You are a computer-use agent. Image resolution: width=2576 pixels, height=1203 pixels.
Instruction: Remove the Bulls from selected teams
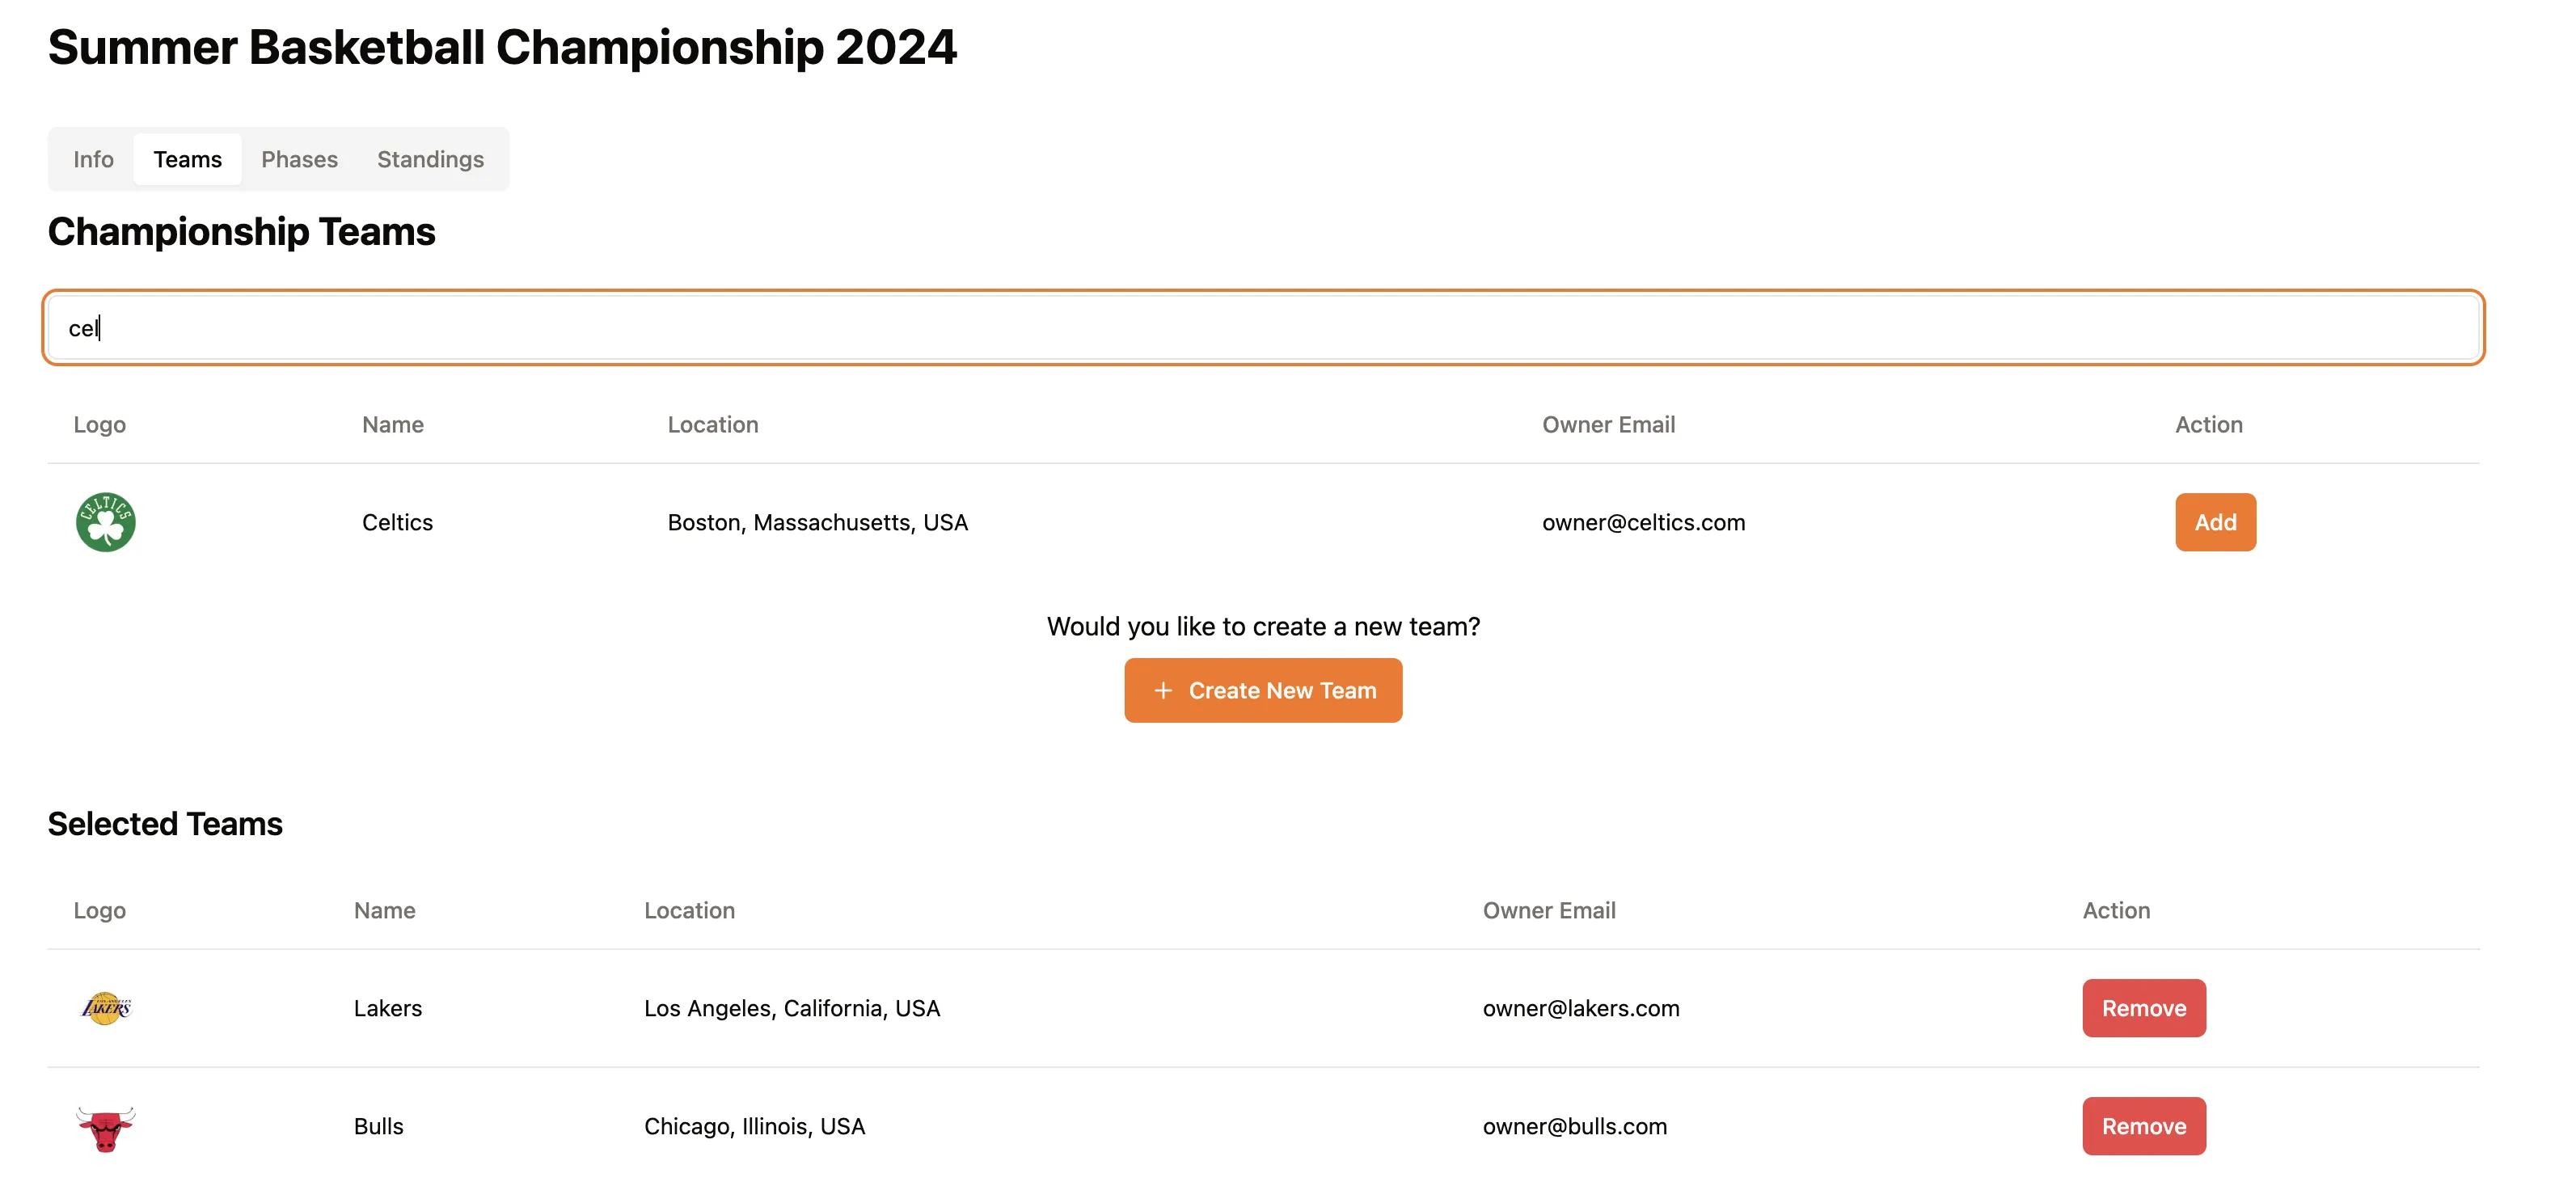pyautogui.click(x=2144, y=1126)
